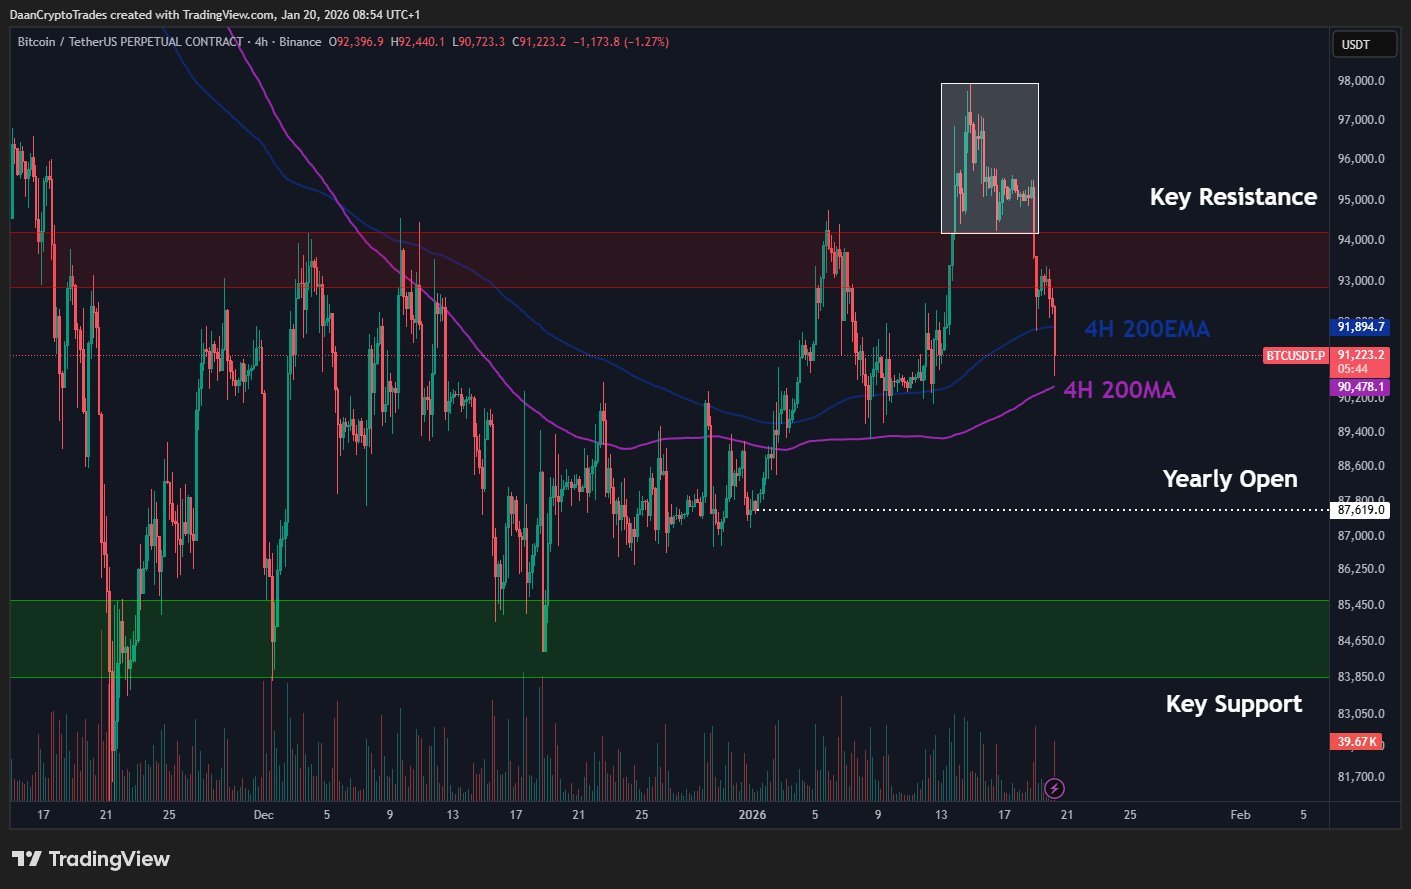This screenshot has height=889, width=1411.
Task: Click the 4H 200EMA annotation
Action: click(1146, 329)
